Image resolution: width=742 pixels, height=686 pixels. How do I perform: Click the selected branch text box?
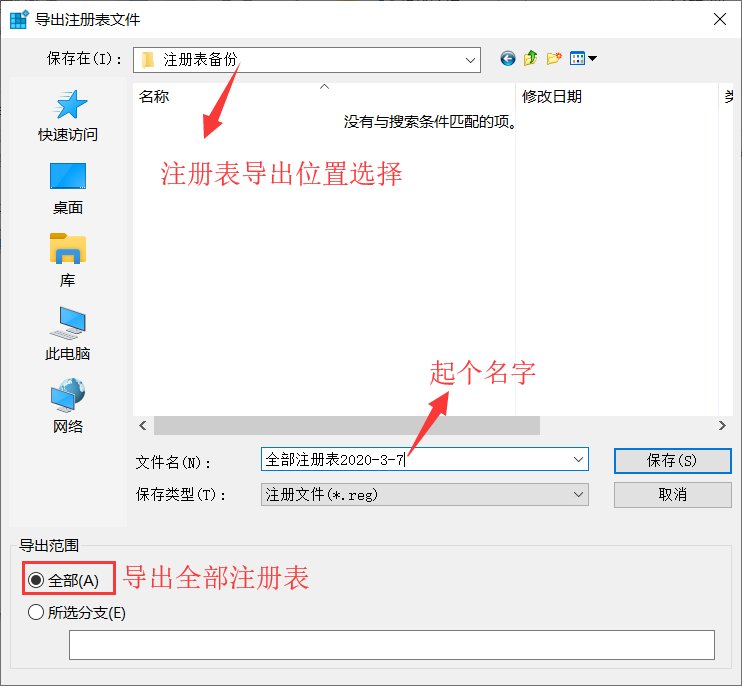392,645
